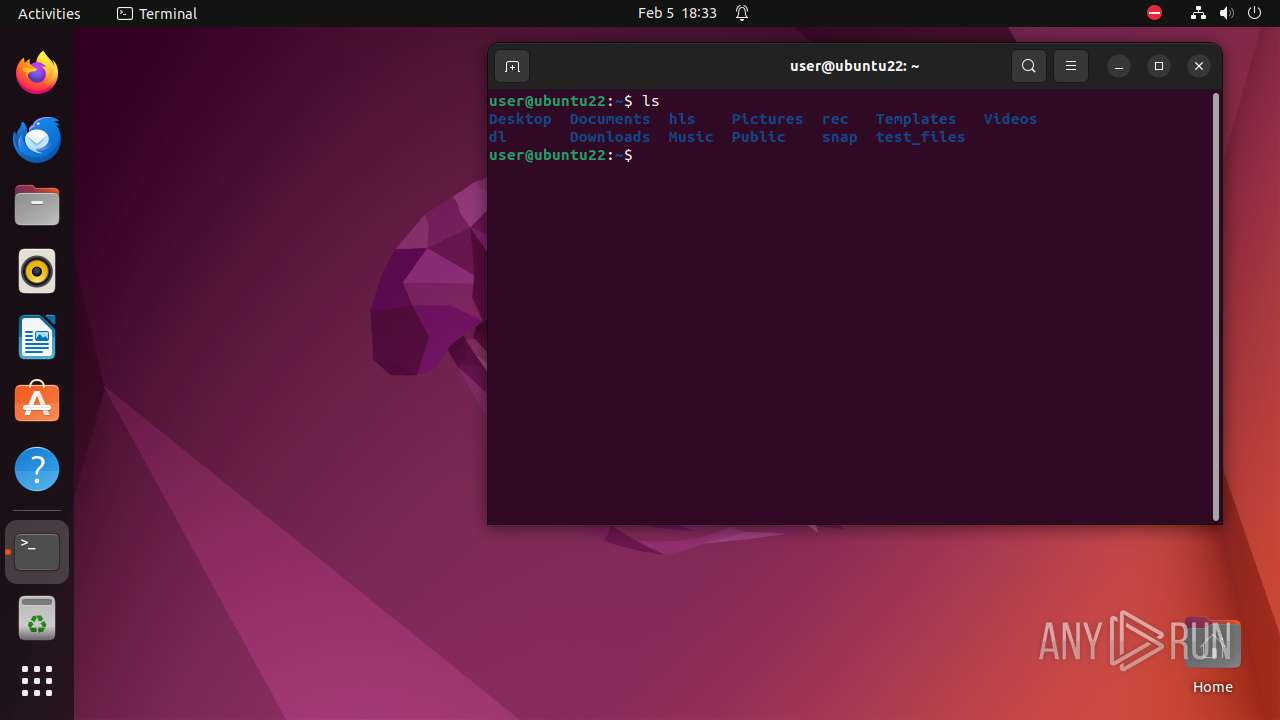1280x720 pixels.
Task: Open the Terminal app menu in top bar
Action: [x=157, y=13]
